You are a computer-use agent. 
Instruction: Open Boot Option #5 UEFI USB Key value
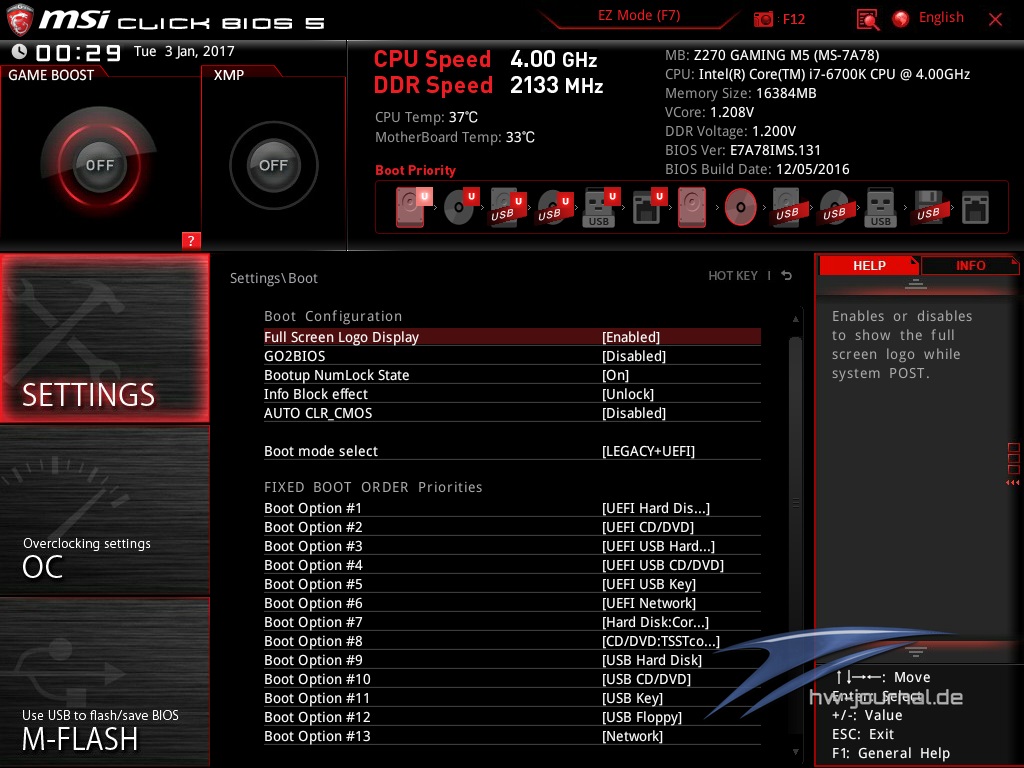[x=649, y=583]
